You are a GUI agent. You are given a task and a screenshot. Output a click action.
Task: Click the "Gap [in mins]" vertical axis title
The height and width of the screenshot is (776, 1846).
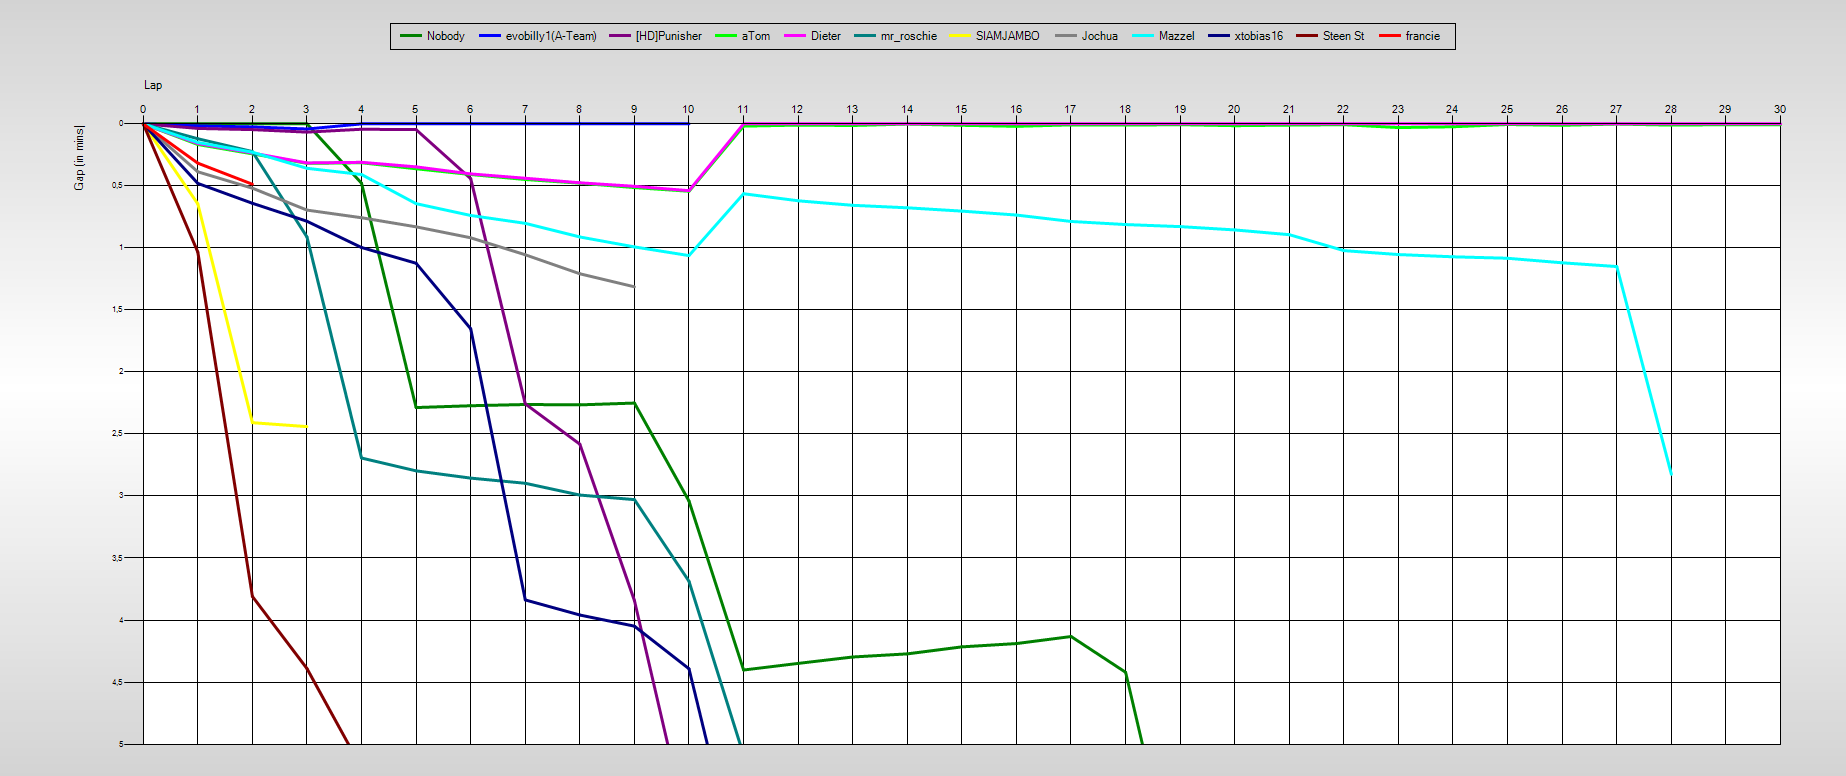(x=79, y=157)
